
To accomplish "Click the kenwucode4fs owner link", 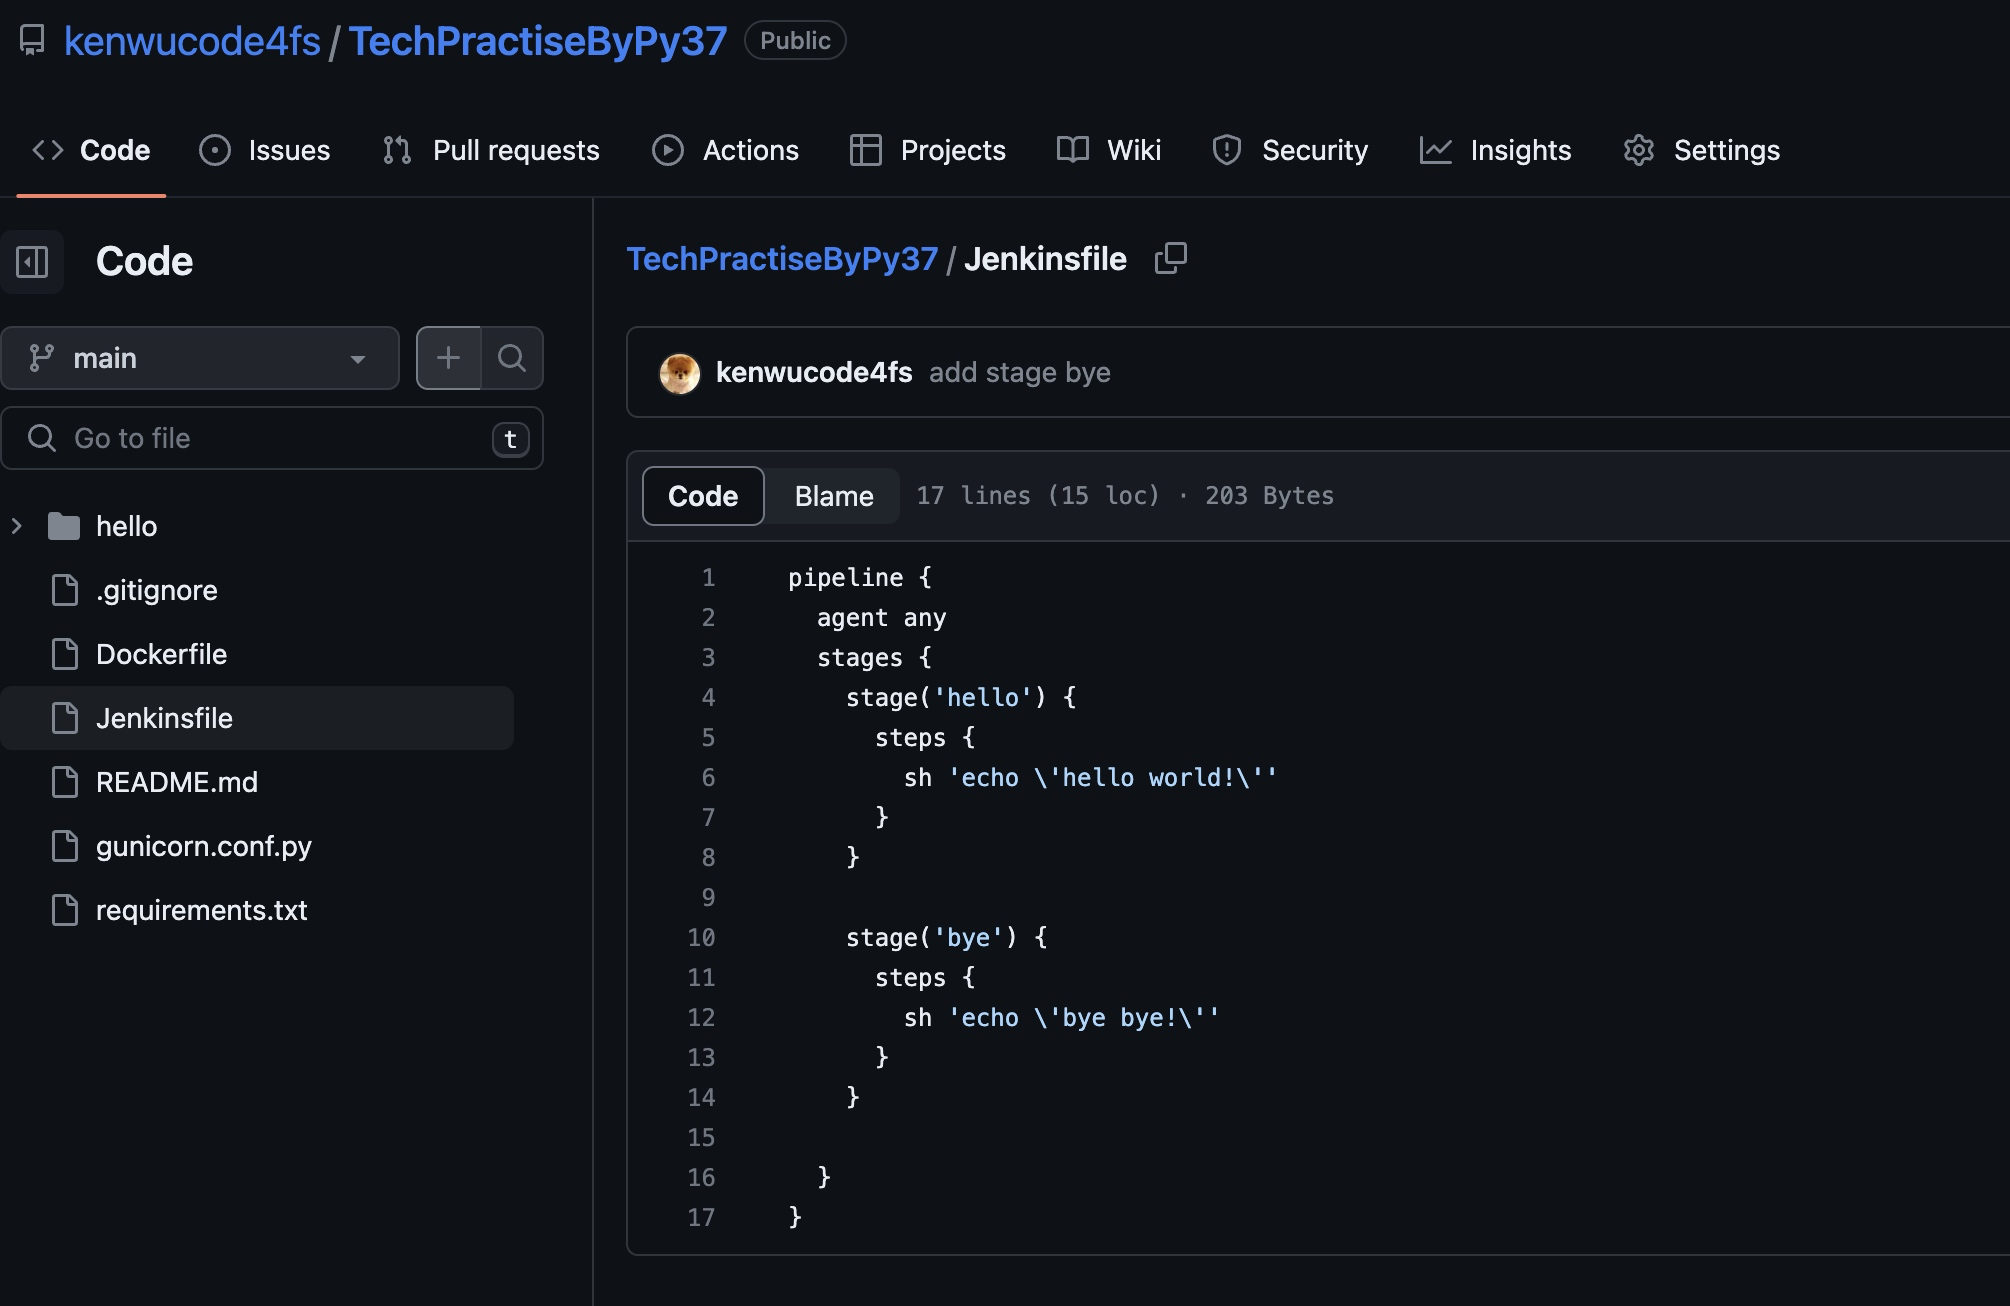I will pyautogui.click(x=192, y=41).
